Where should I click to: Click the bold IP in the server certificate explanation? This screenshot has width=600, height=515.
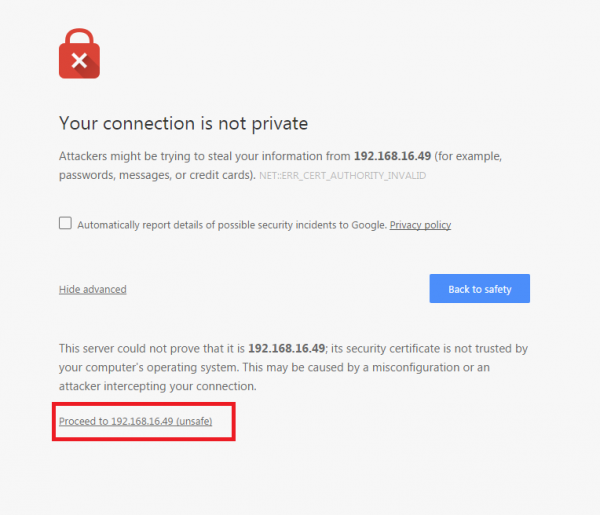tap(288, 348)
